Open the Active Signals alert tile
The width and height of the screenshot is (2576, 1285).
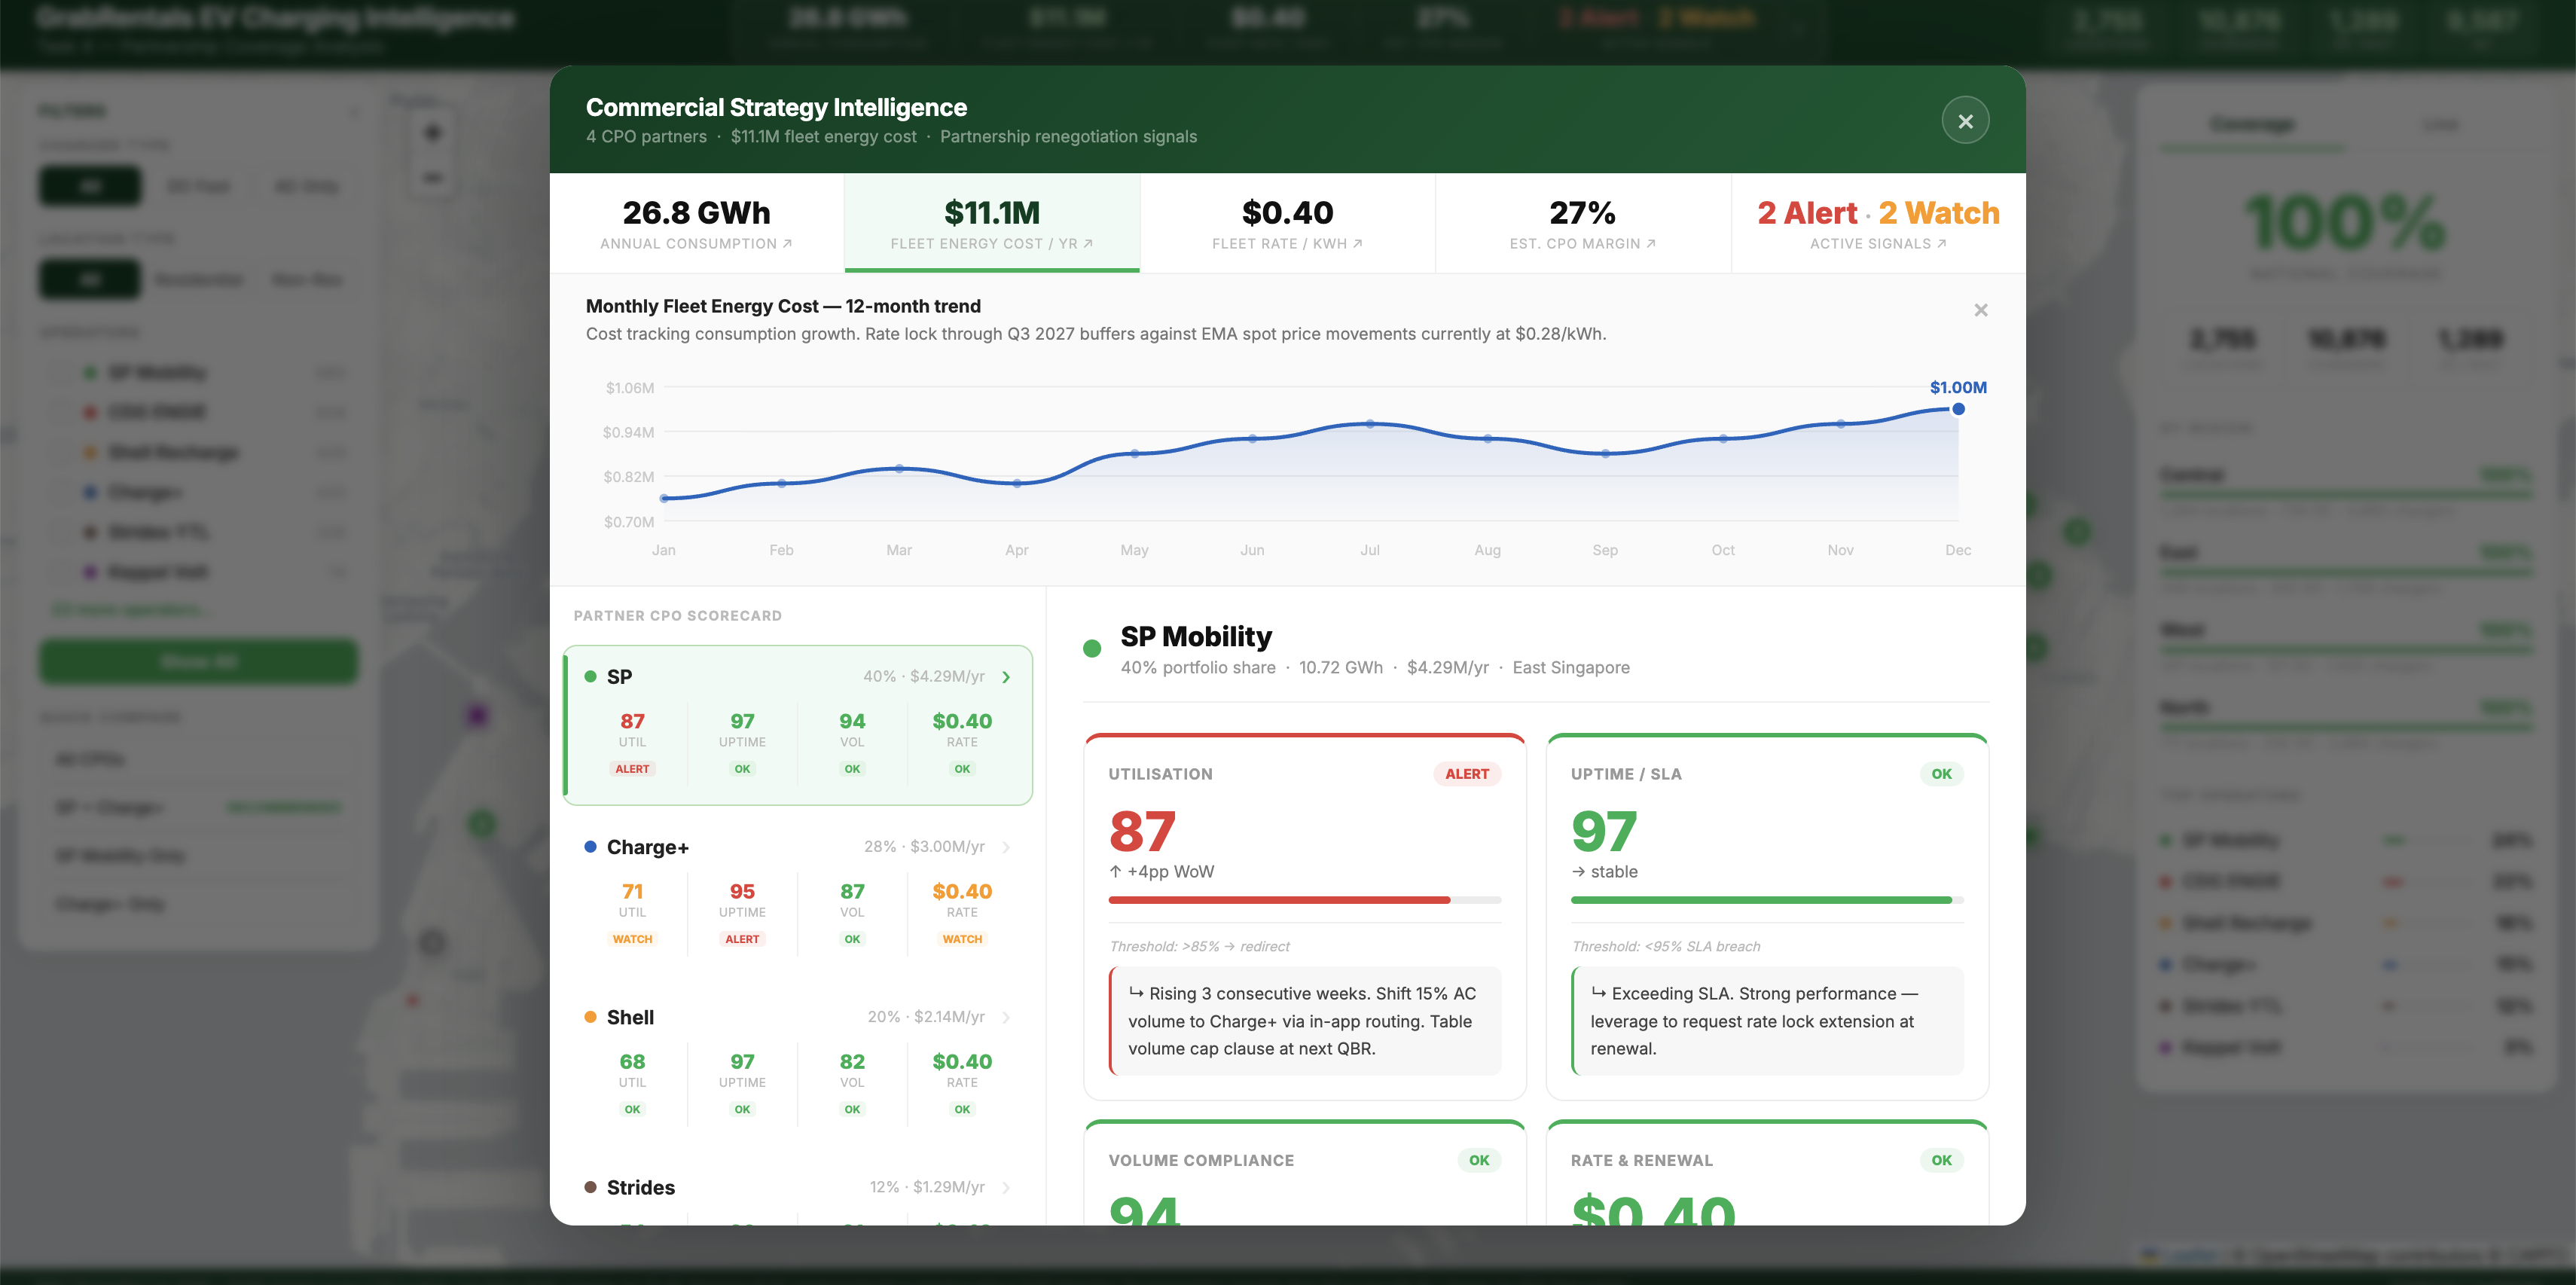tap(1877, 224)
